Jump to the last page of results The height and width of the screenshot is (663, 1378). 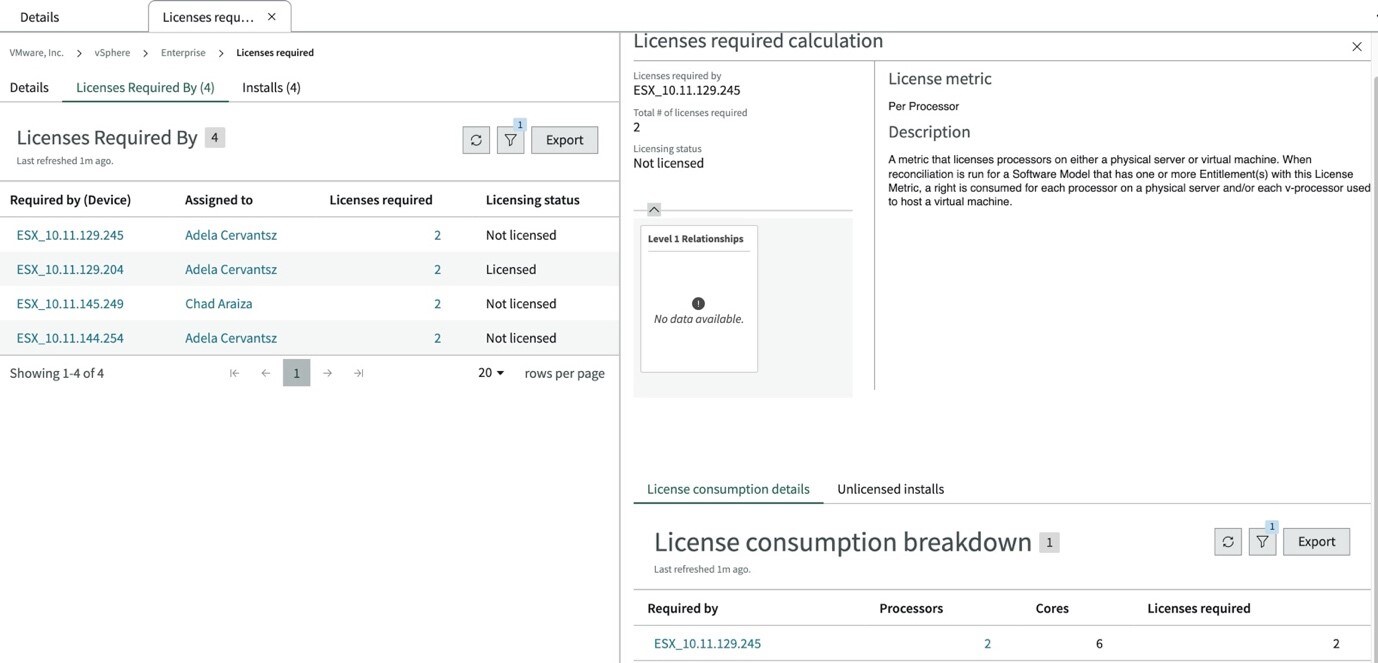click(357, 371)
